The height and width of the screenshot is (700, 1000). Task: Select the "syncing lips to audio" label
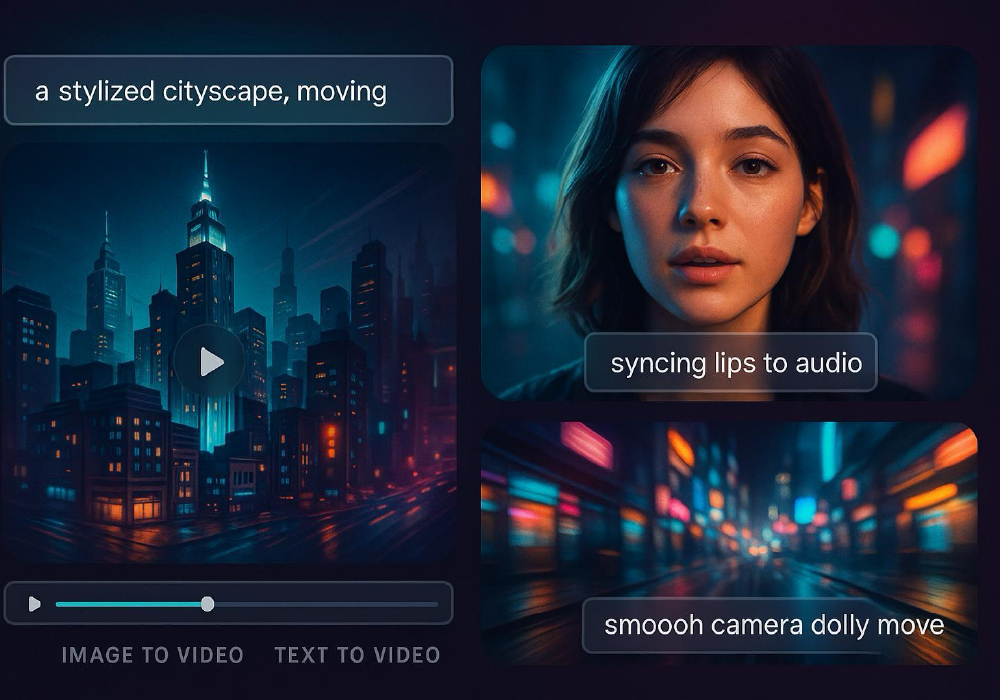(730, 362)
